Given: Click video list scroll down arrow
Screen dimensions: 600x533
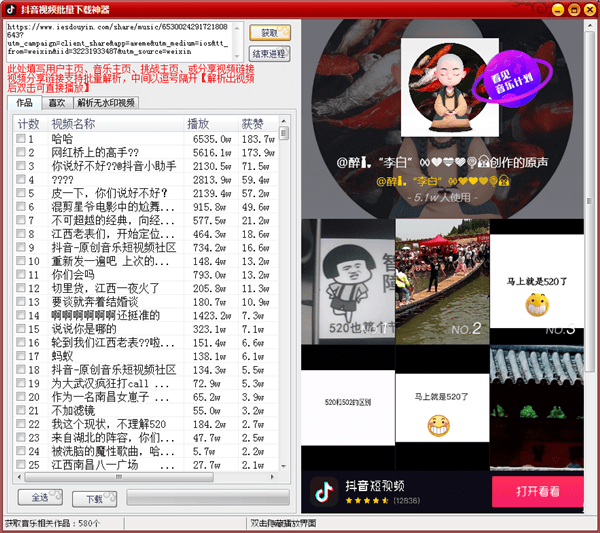Looking at the screenshot, I should click(284, 466).
